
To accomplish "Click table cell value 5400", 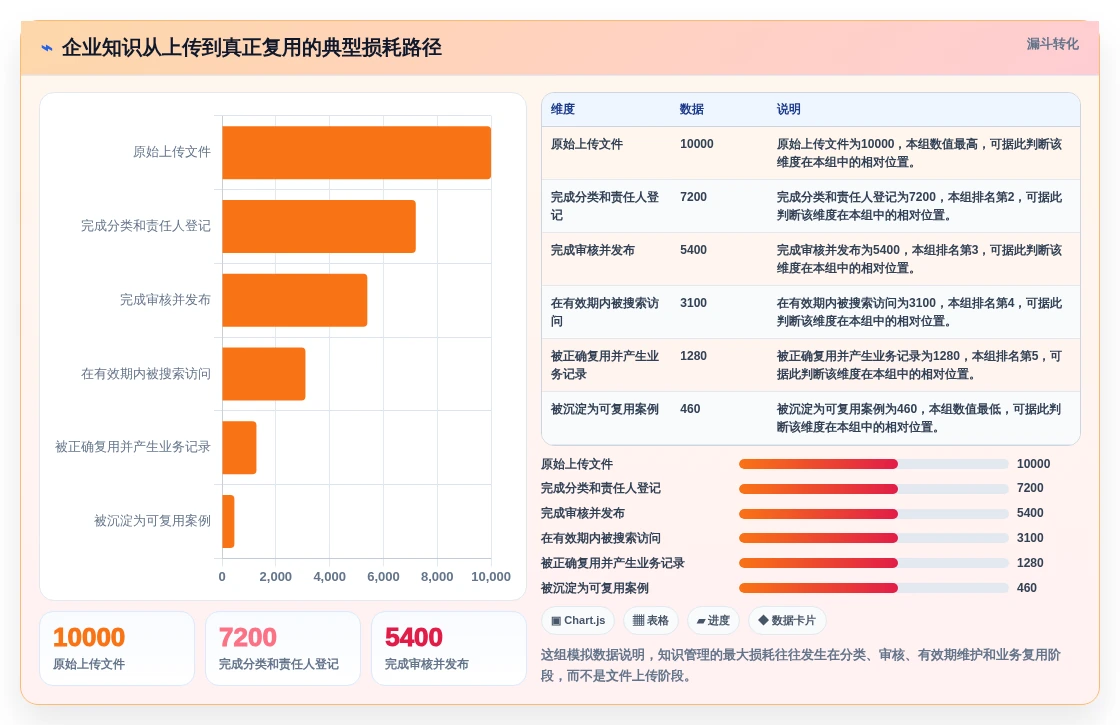I will pos(693,250).
